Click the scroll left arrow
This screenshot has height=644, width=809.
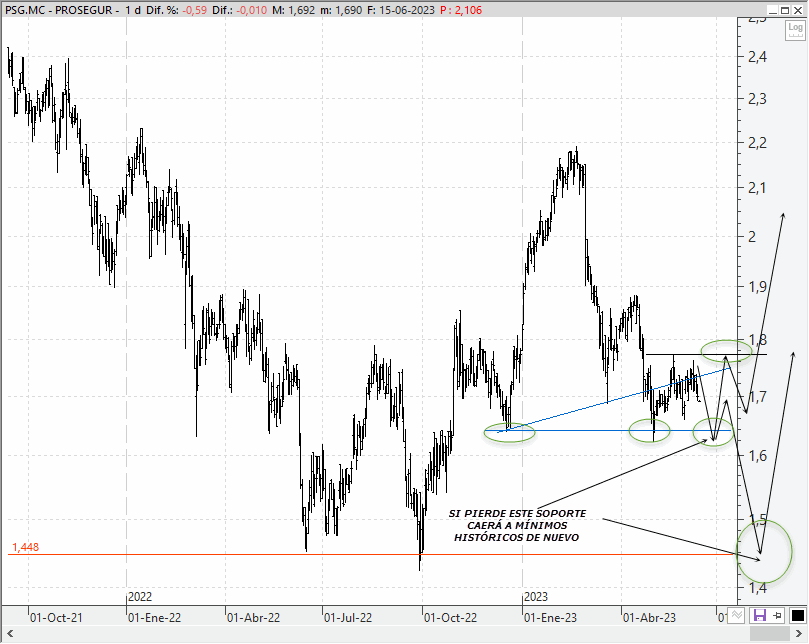pyautogui.click(x=9, y=633)
